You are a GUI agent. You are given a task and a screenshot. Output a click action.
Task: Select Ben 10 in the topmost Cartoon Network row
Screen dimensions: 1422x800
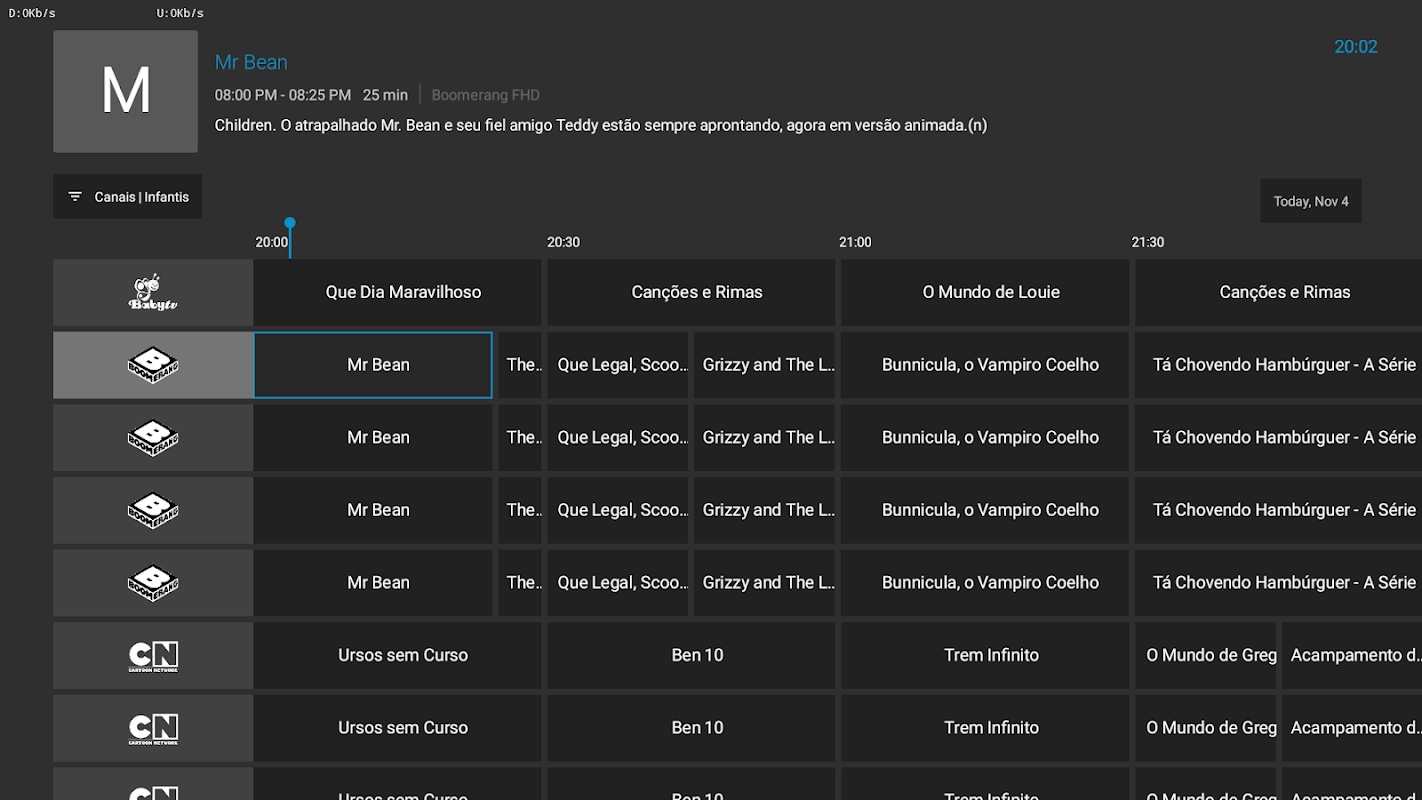697,656
